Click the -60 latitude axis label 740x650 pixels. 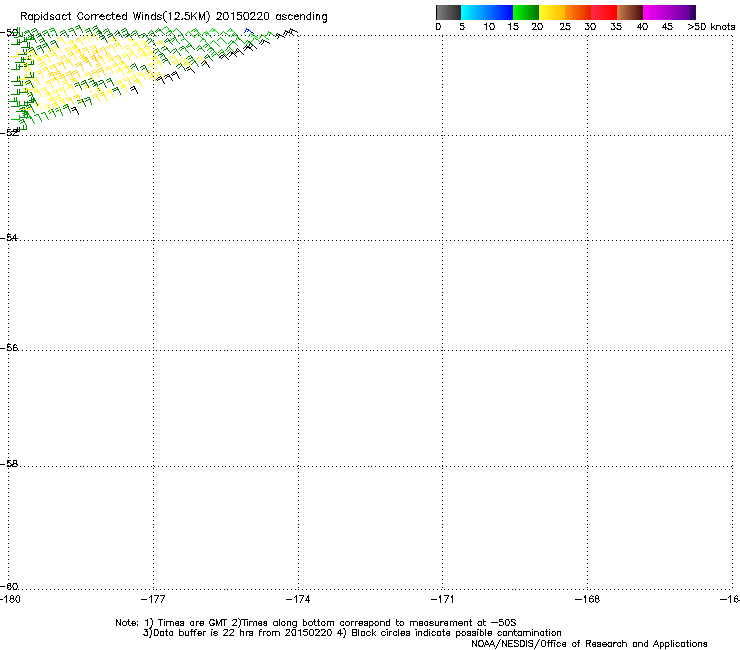(x=9, y=587)
